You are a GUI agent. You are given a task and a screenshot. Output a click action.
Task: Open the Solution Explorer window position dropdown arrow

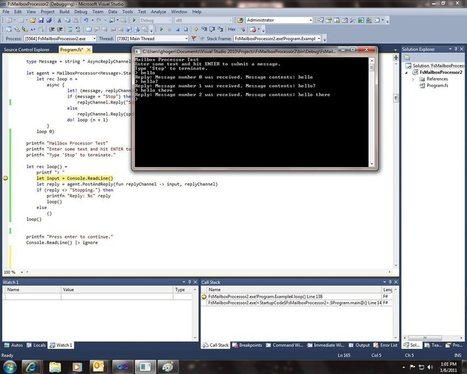tap(450, 49)
